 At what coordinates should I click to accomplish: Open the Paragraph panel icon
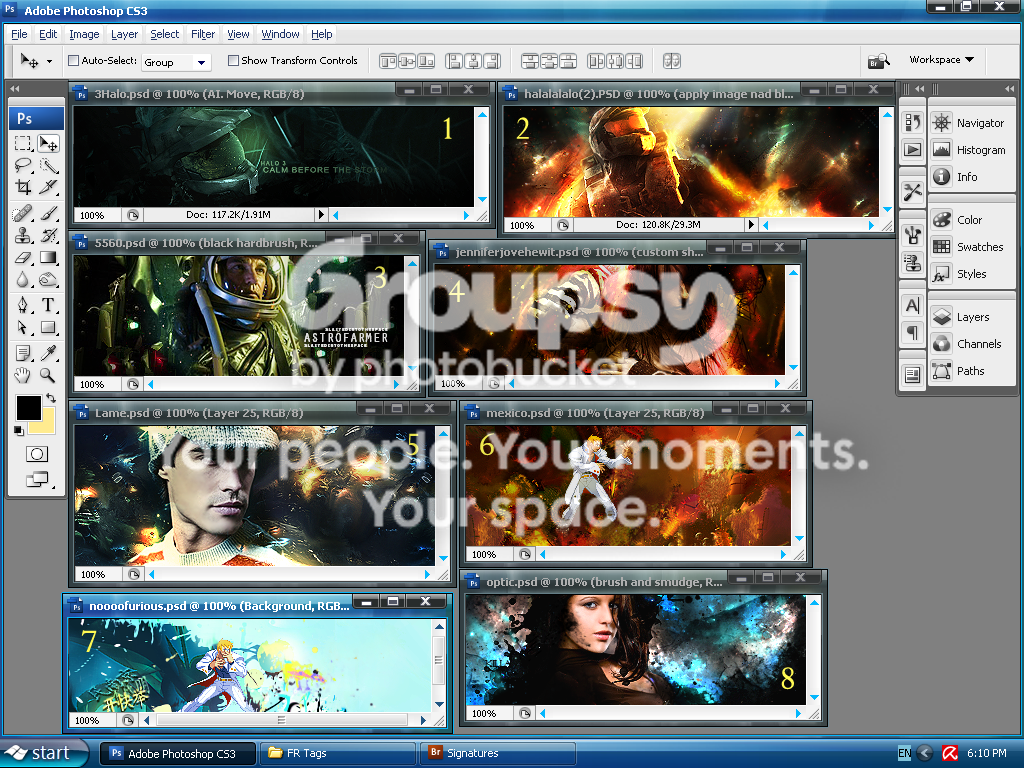click(x=912, y=332)
